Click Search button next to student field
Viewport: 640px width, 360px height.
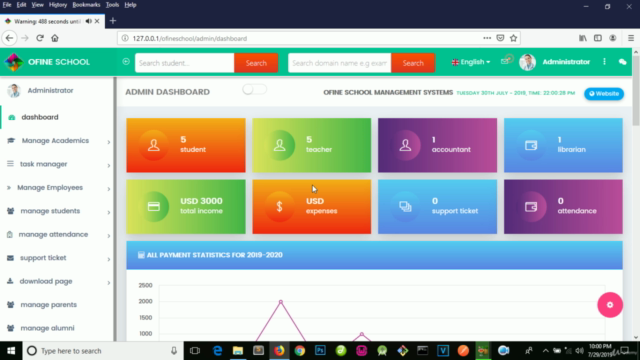click(x=256, y=63)
